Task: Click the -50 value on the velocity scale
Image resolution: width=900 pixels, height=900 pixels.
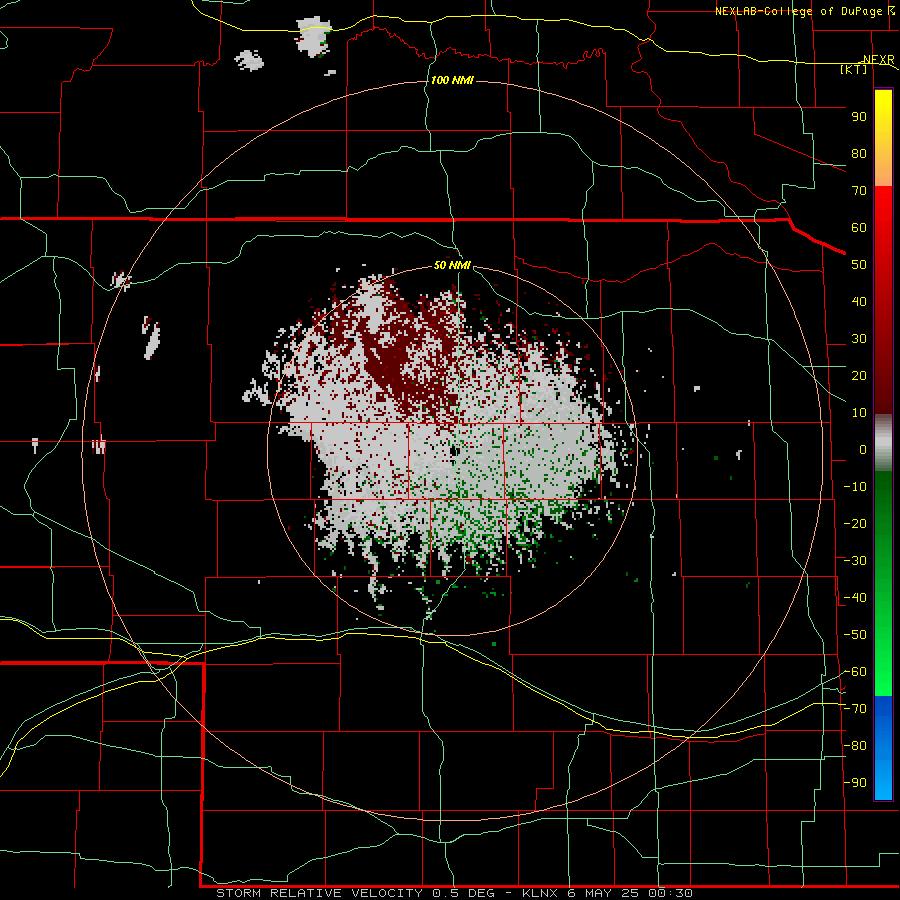Action: pyautogui.click(x=855, y=634)
